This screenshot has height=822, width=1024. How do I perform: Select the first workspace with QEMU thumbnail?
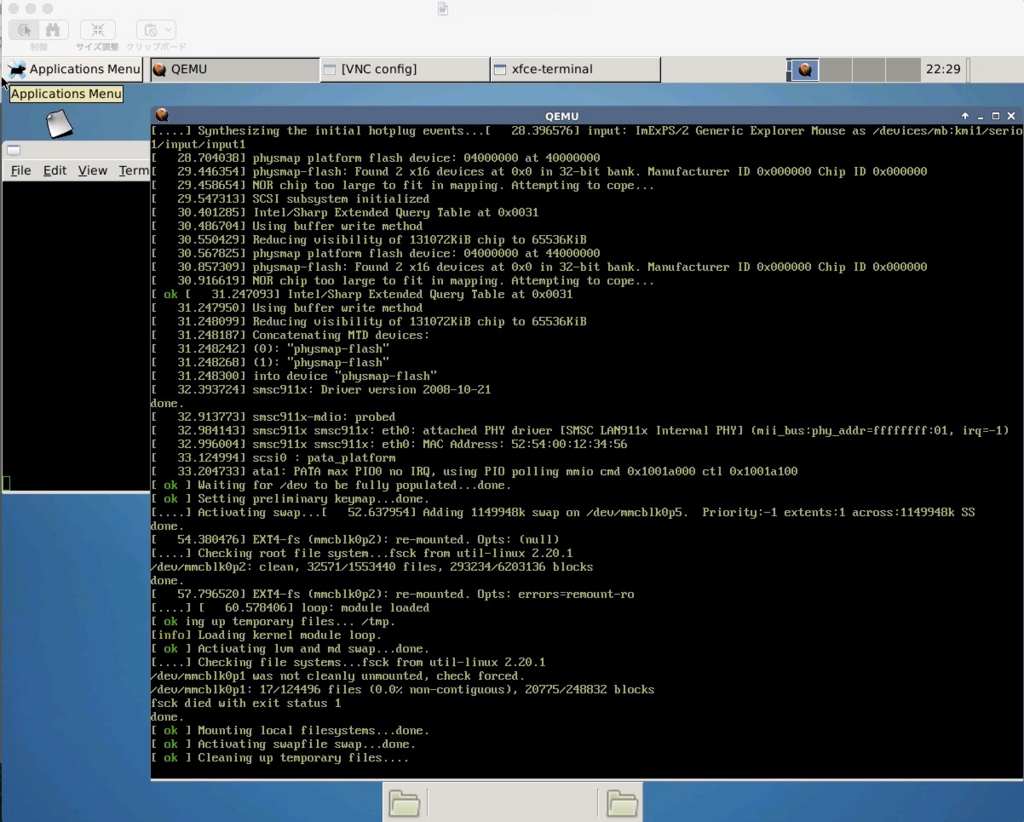tap(803, 69)
